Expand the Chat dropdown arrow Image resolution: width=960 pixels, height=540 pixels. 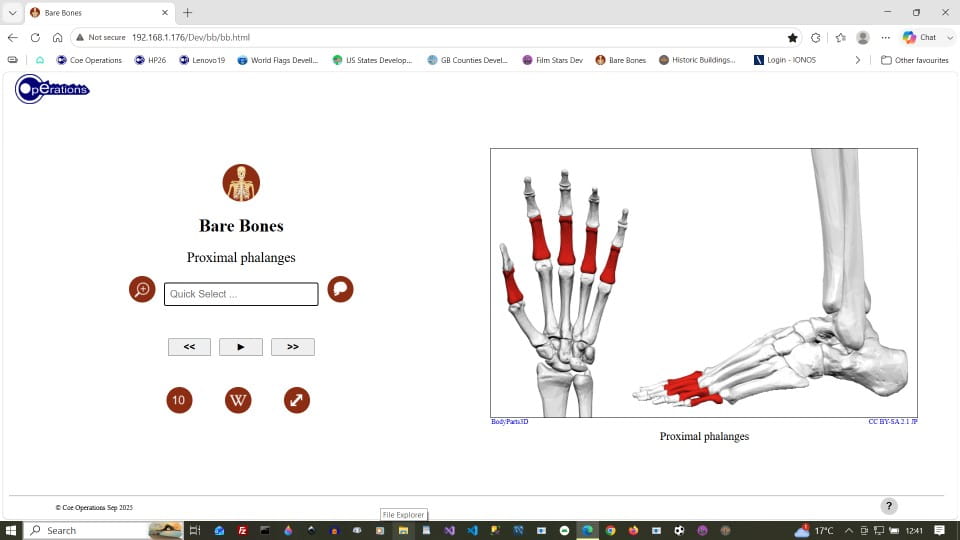(x=950, y=37)
